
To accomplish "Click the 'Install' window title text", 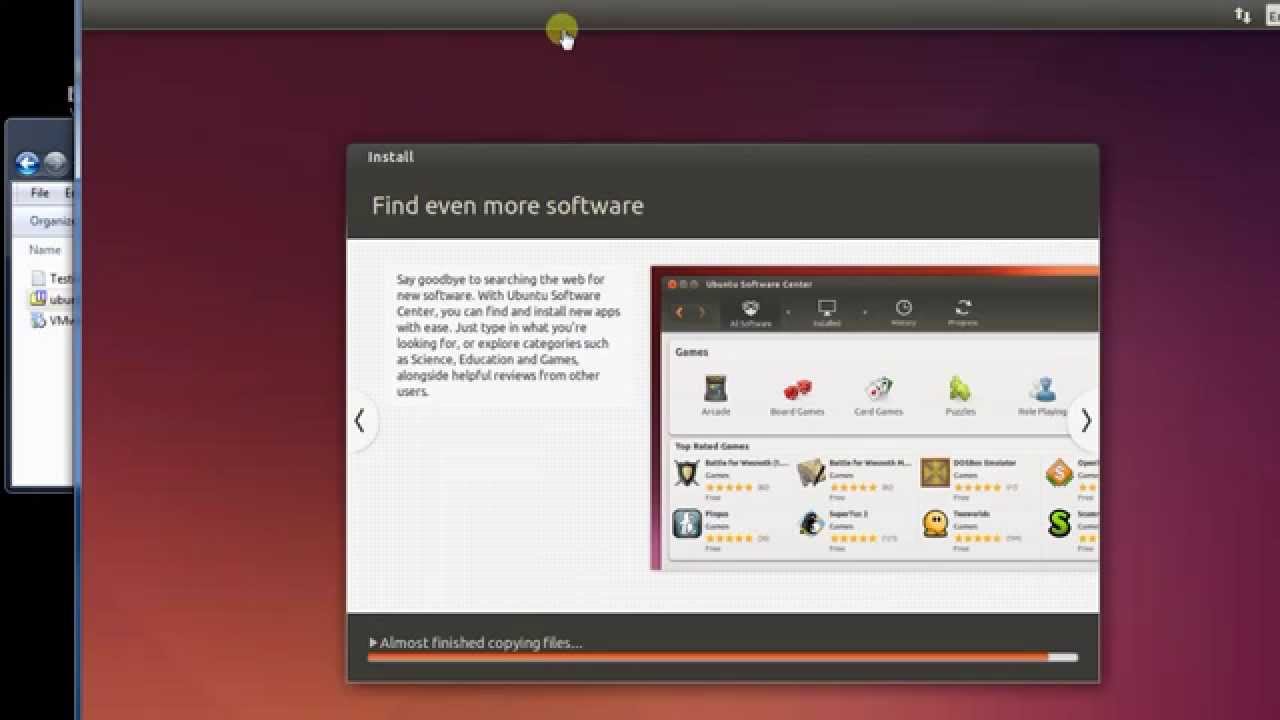I will (x=390, y=157).
